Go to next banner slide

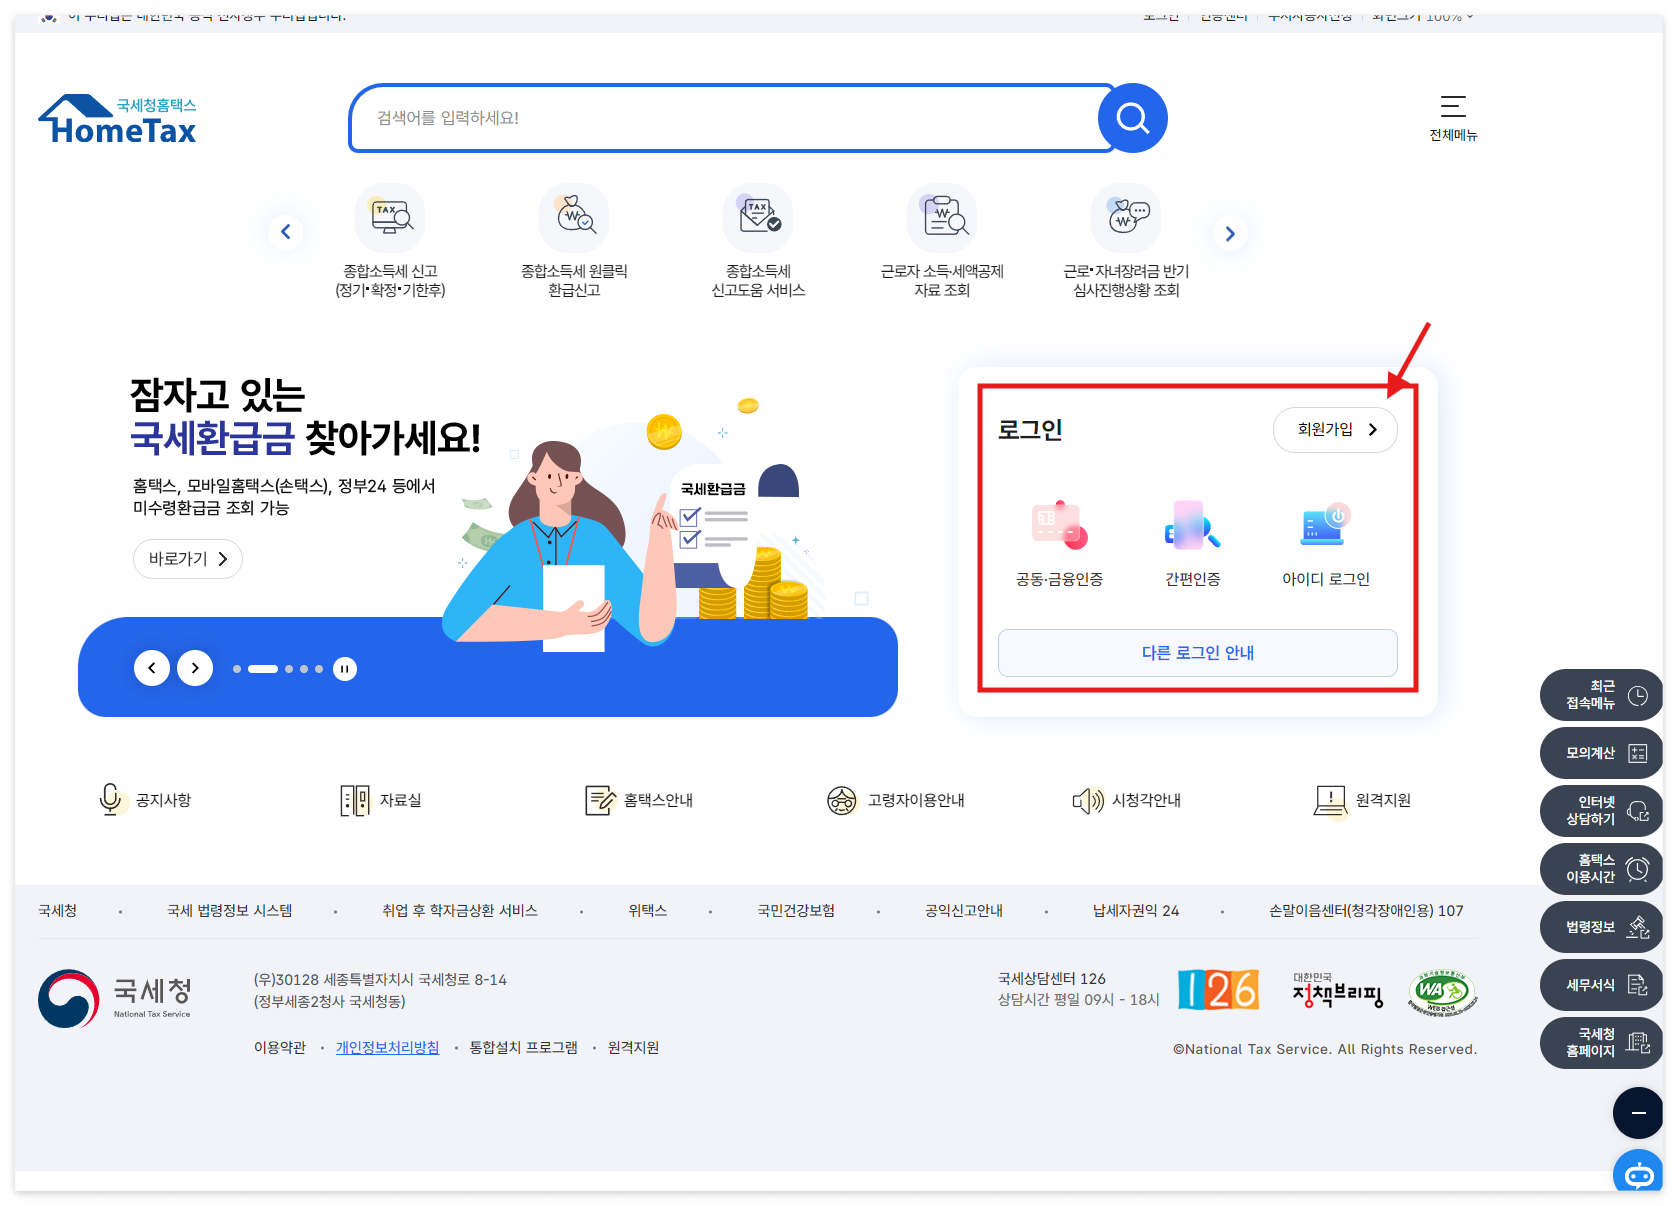pos(195,668)
